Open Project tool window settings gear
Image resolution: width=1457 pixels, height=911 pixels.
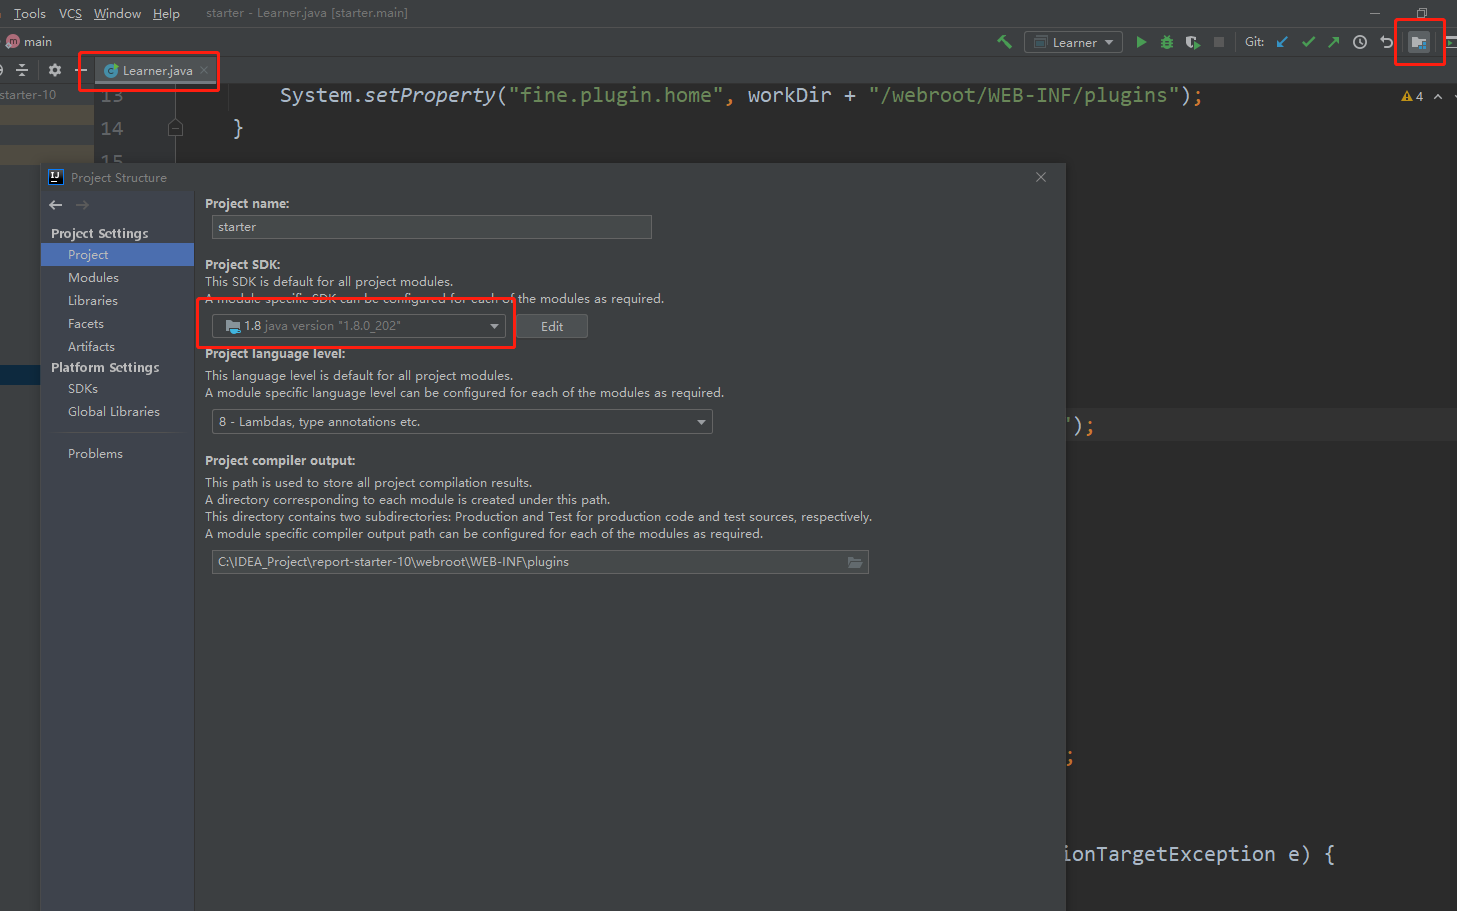click(x=55, y=70)
